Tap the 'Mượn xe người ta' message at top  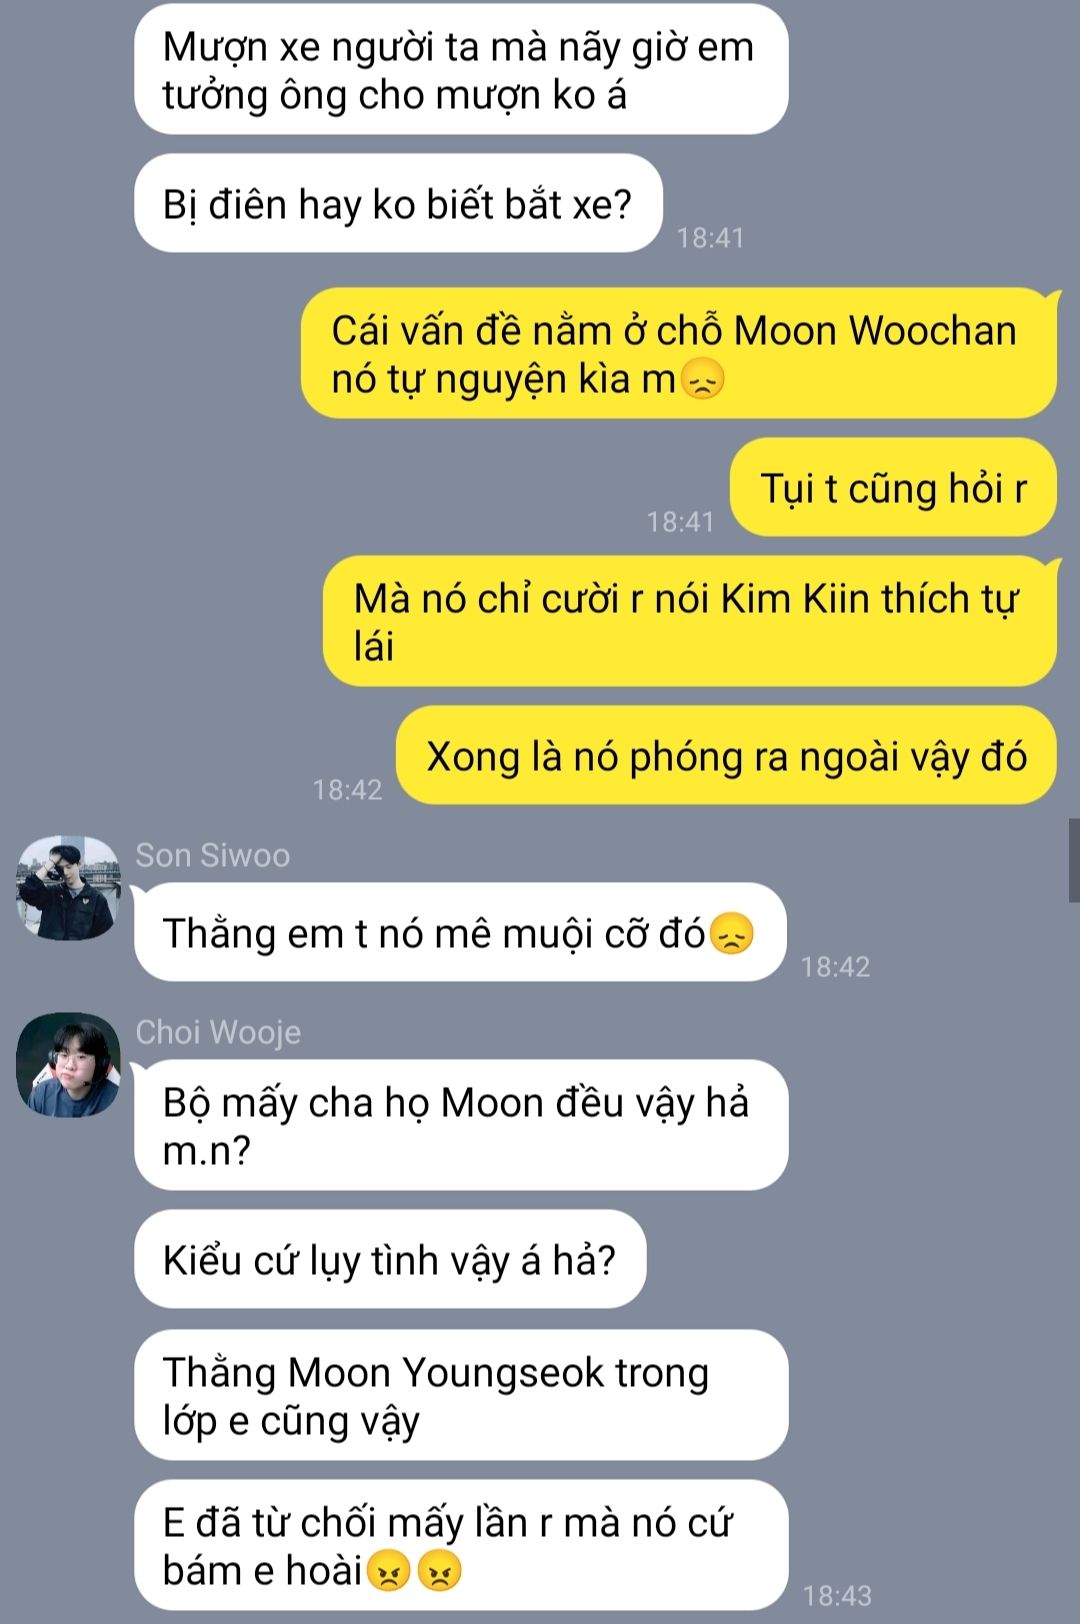coord(461,69)
